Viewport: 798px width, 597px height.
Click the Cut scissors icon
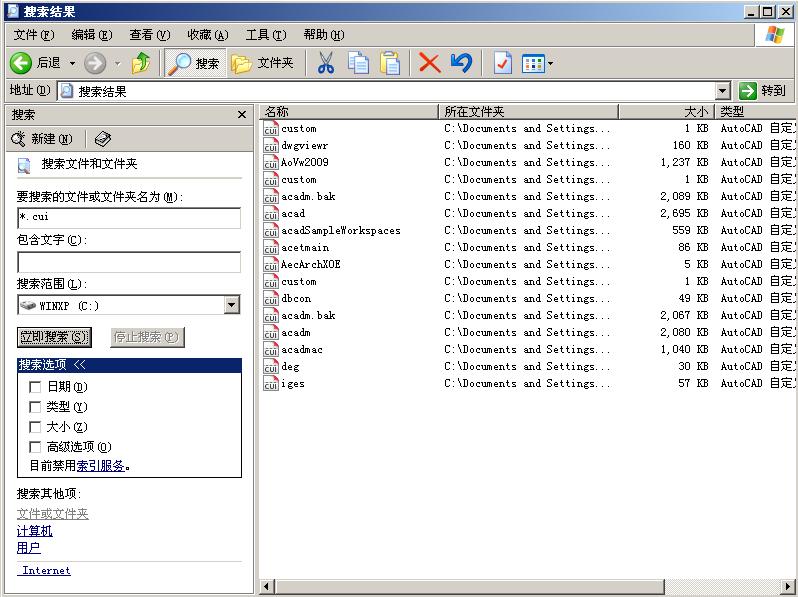tap(326, 63)
